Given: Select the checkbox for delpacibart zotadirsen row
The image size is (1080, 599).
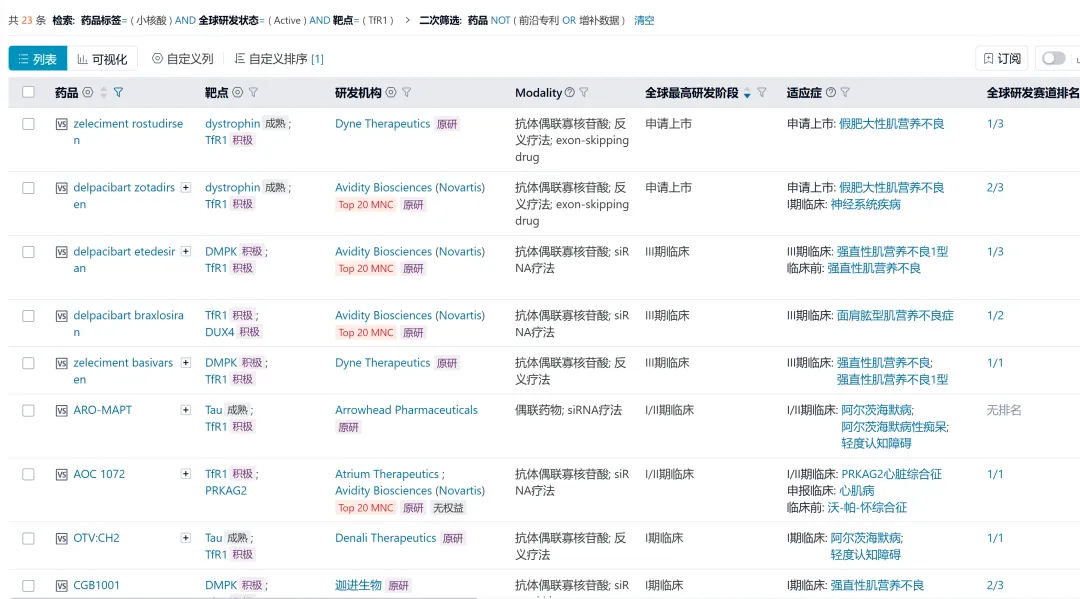Looking at the screenshot, I should click(x=28, y=188).
